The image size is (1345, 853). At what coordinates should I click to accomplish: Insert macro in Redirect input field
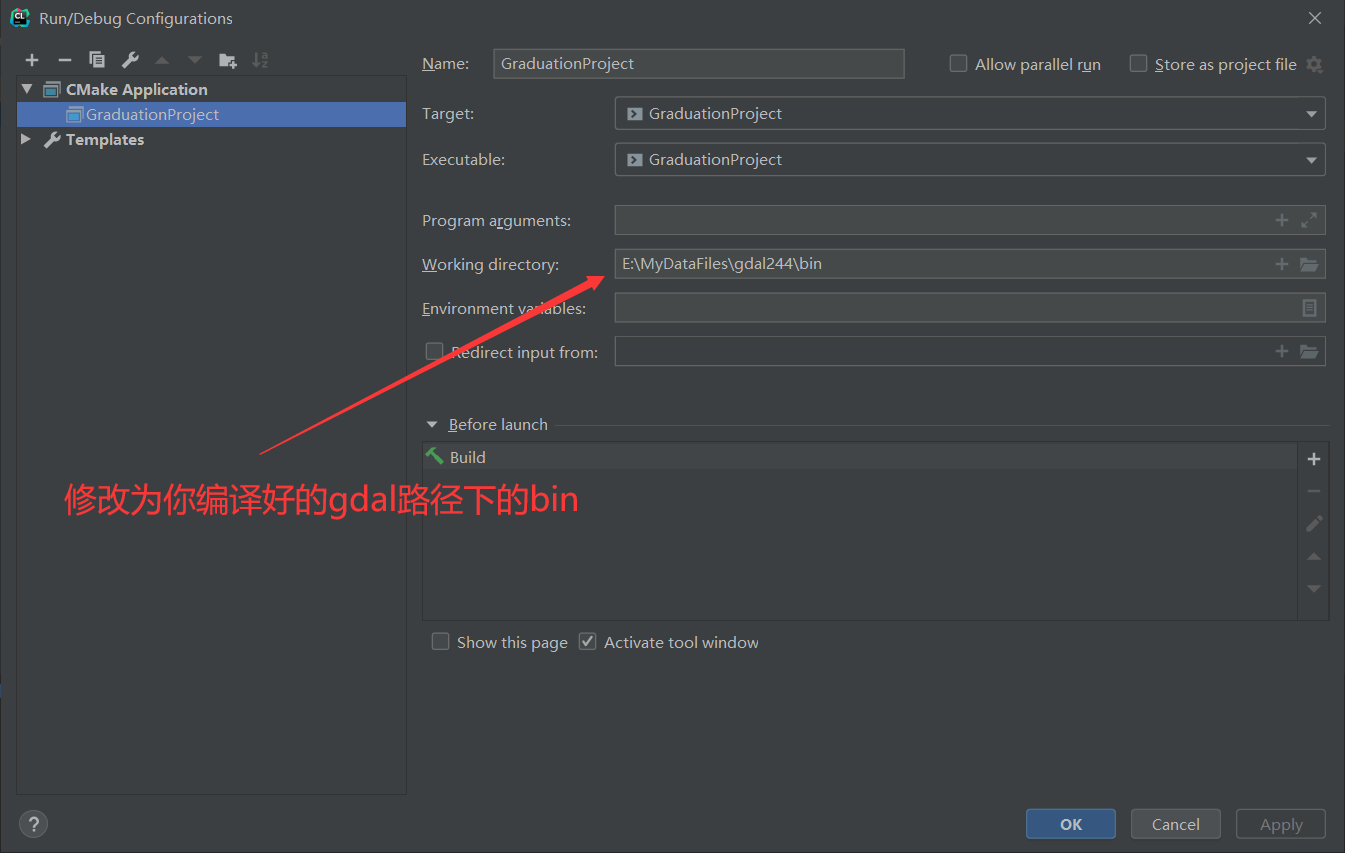coord(1281,351)
